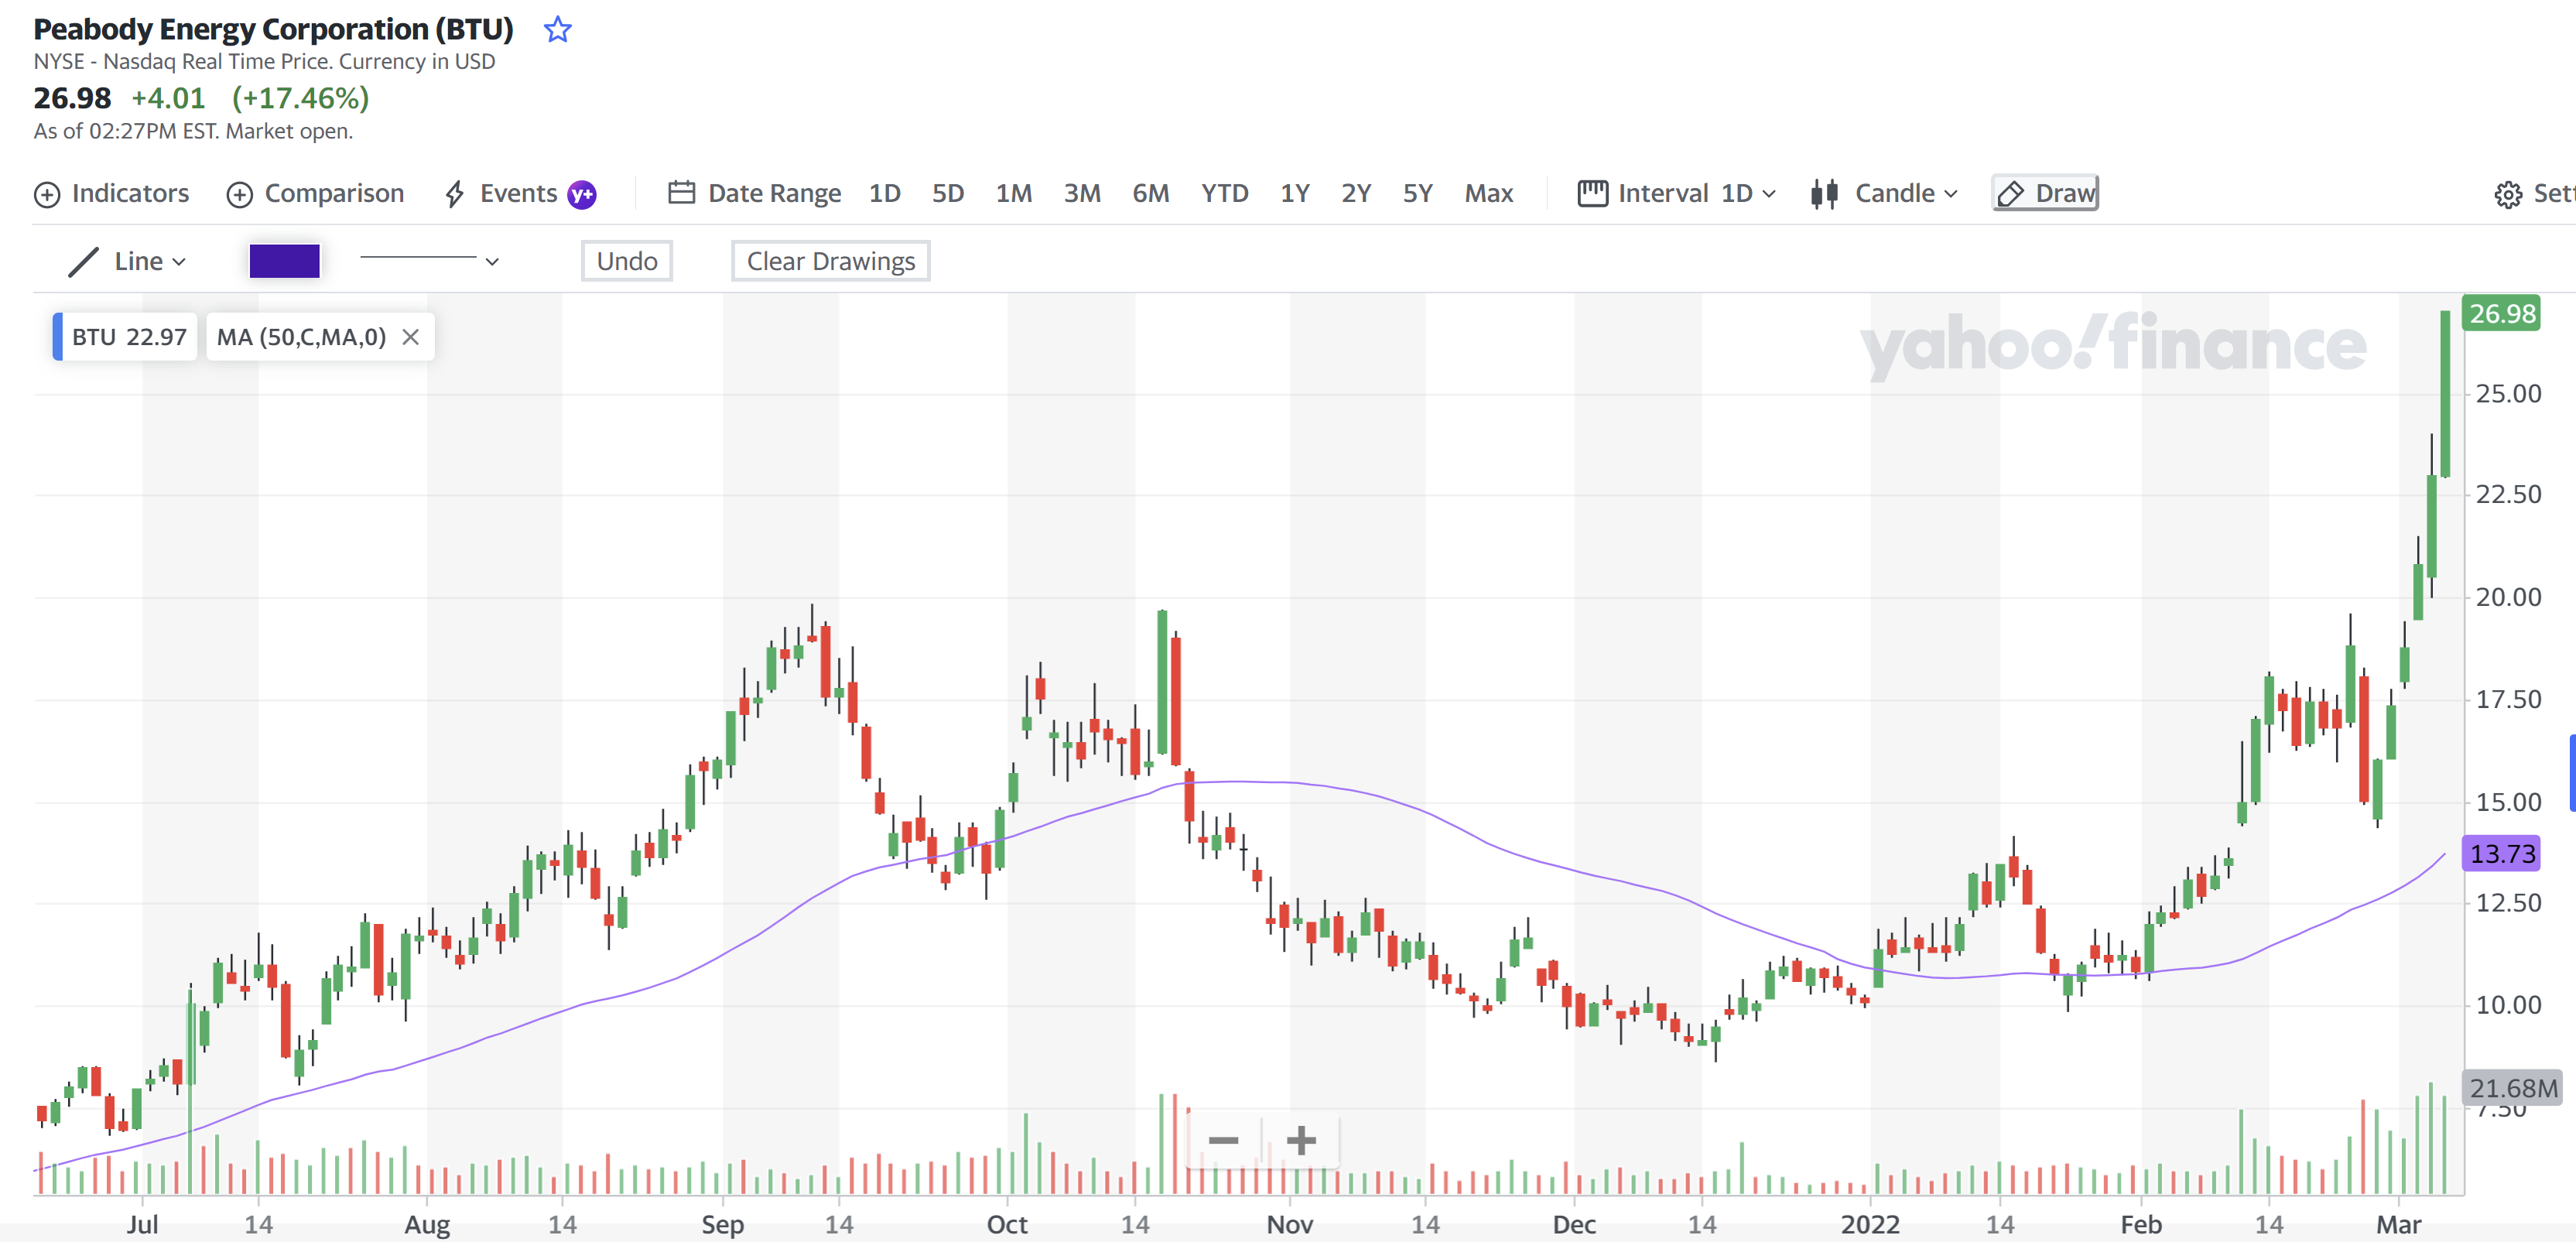Select the 6M range
Viewport: 2576px width, 1242px height.
1150,193
